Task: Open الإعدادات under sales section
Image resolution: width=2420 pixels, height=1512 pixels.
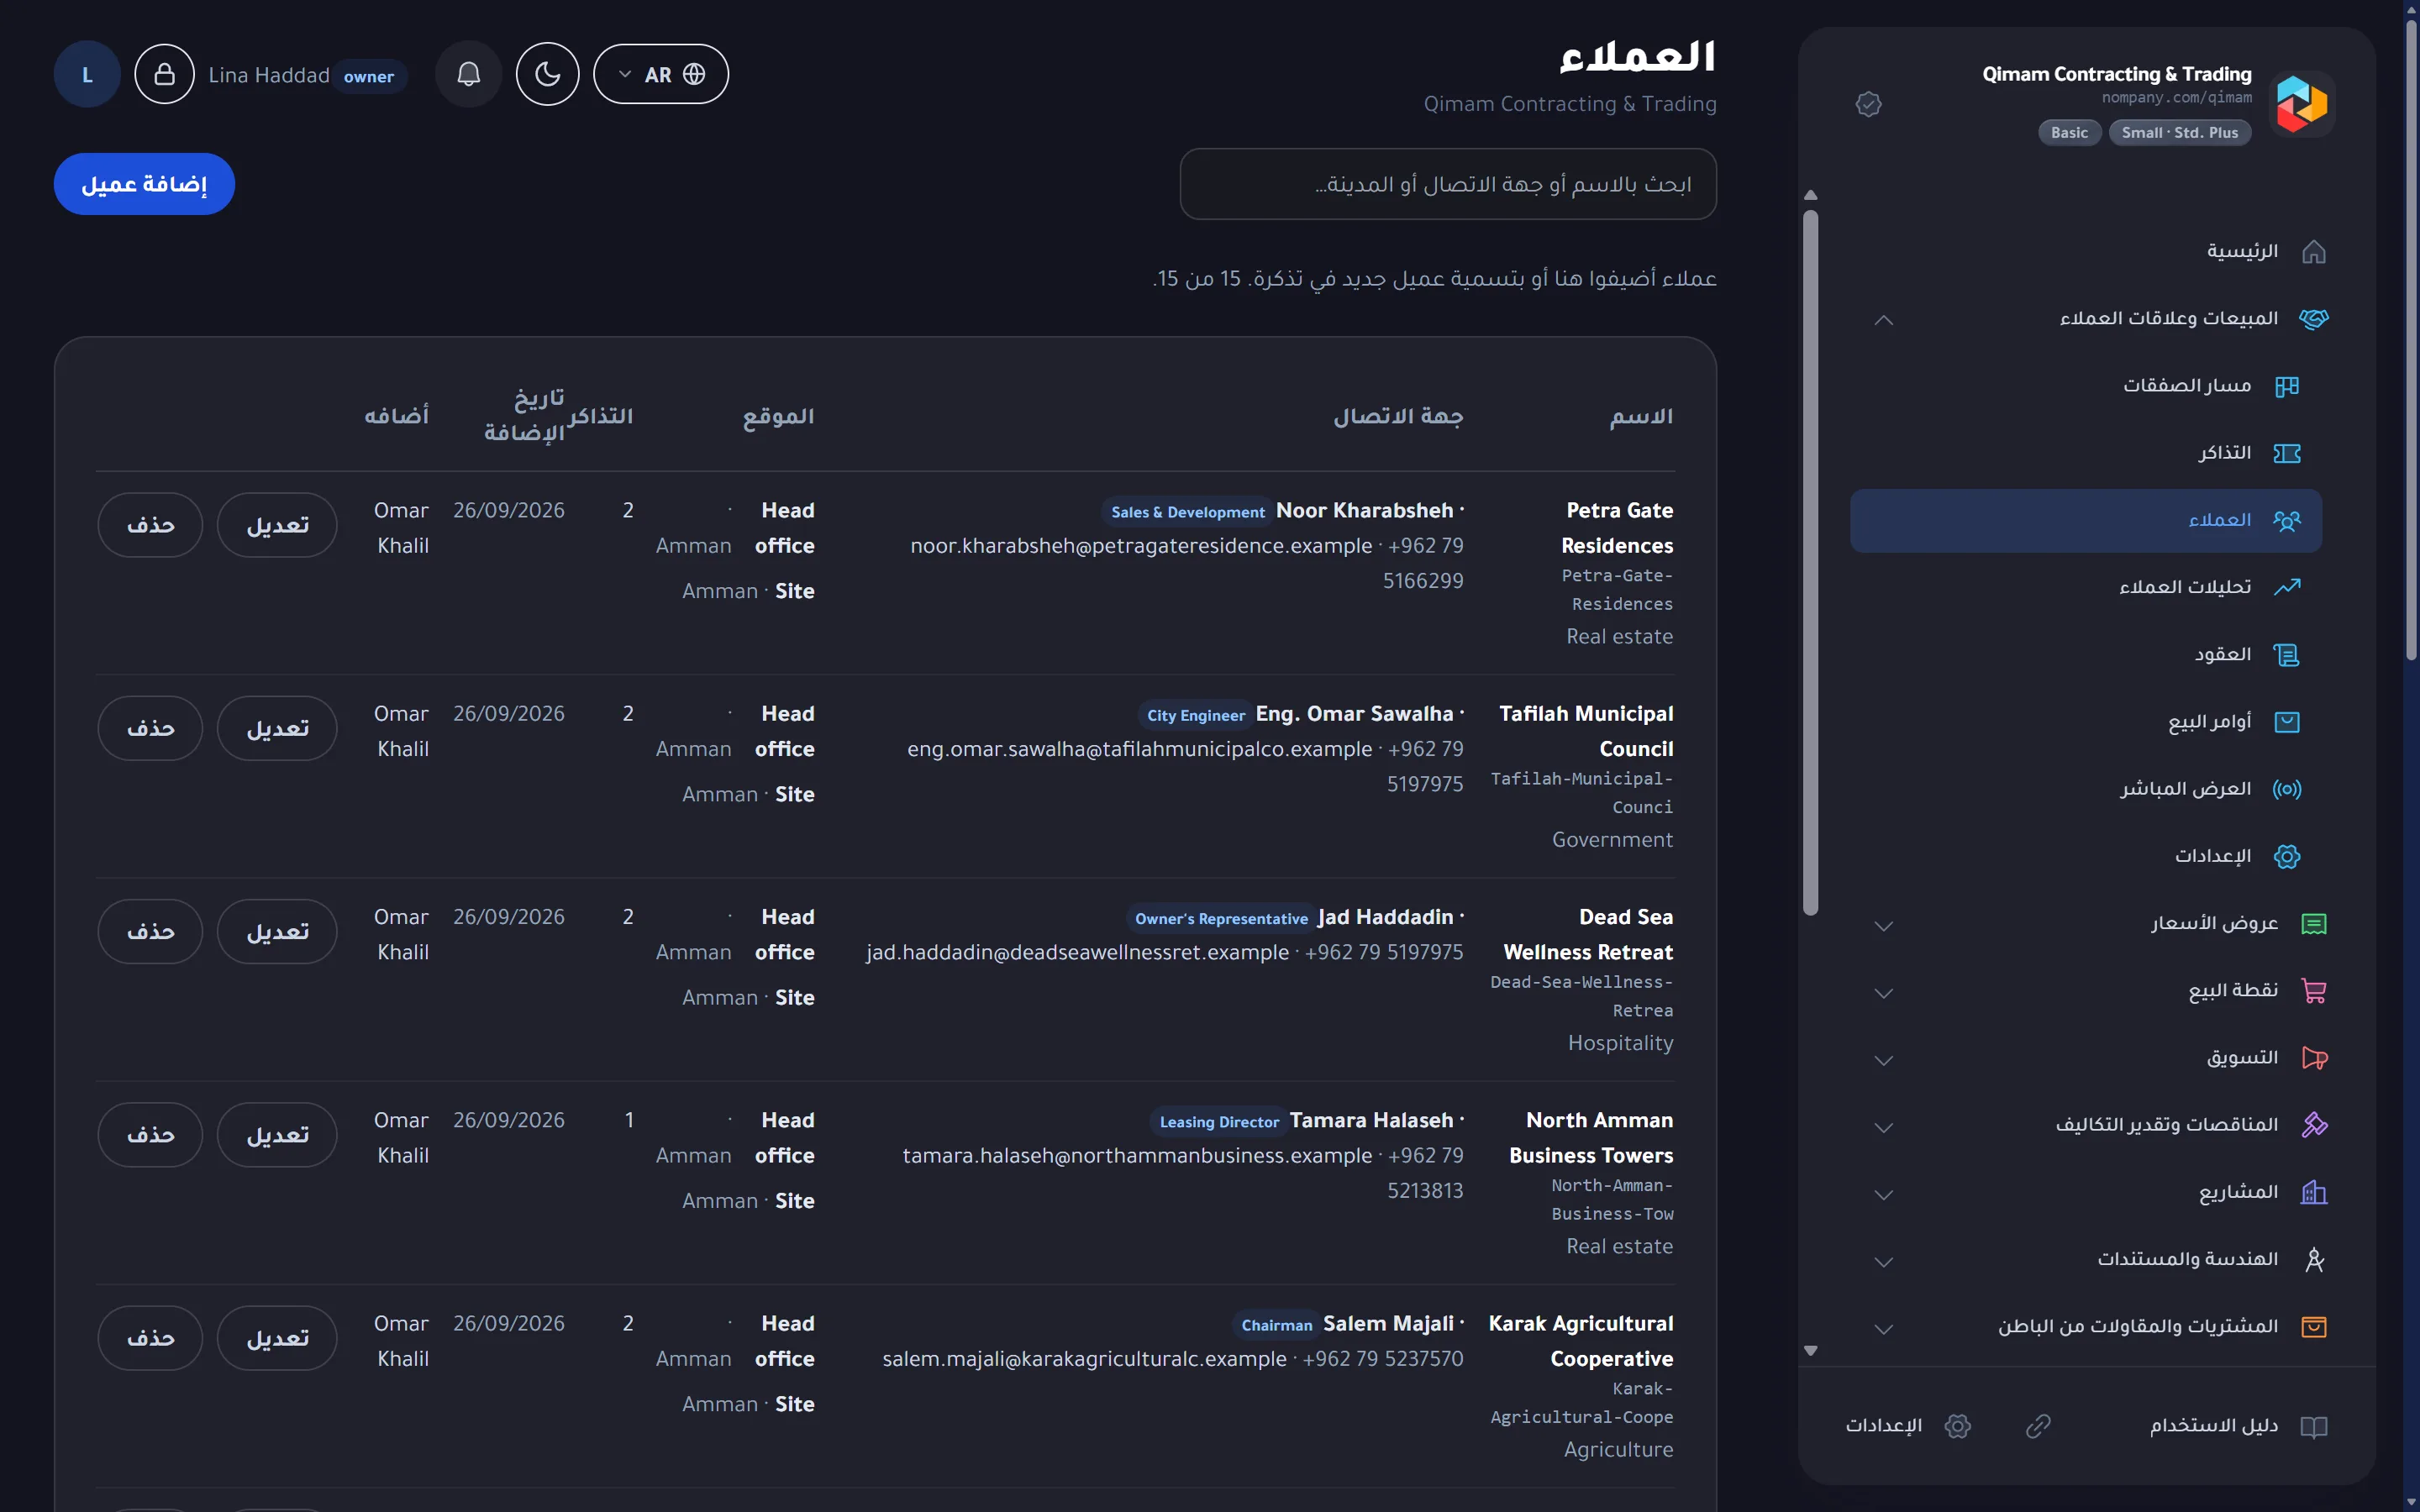Action: click(x=2086, y=856)
